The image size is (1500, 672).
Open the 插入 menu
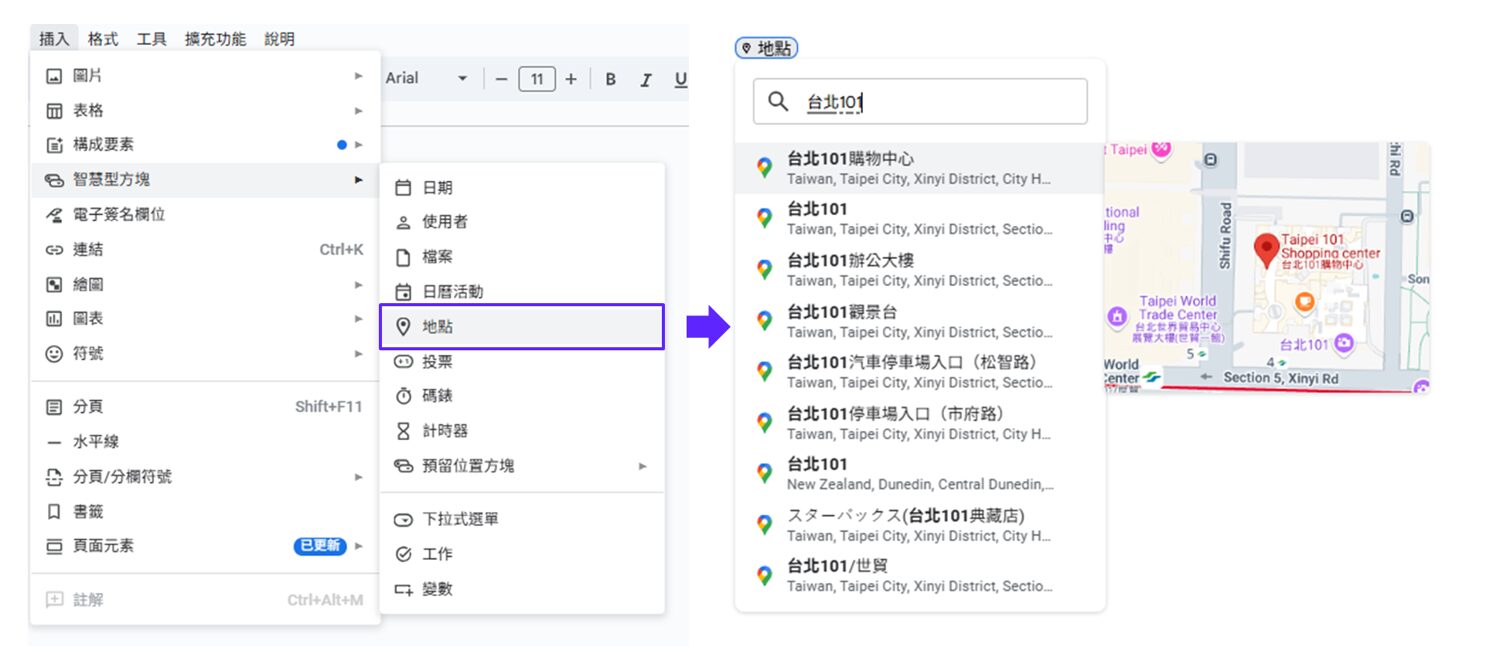(x=54, y=39)
